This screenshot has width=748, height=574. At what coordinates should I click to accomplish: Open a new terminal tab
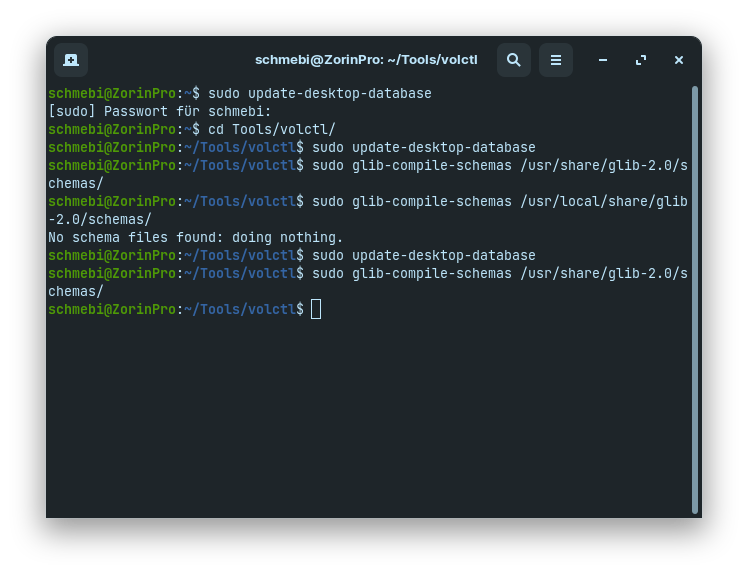click(x=71, y=60)
